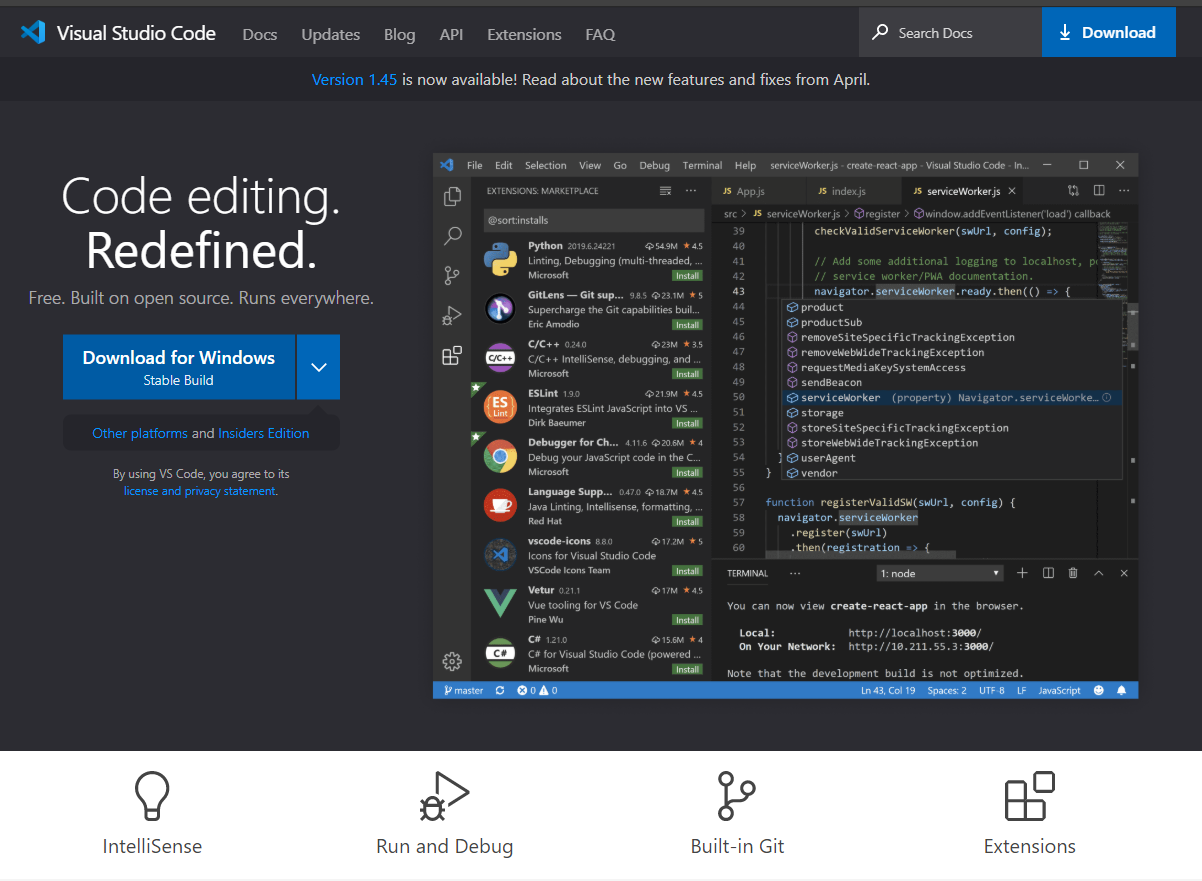Split the terminal pane
The height and width of the screenshot is (881, 1202).
pos(1048,573)
